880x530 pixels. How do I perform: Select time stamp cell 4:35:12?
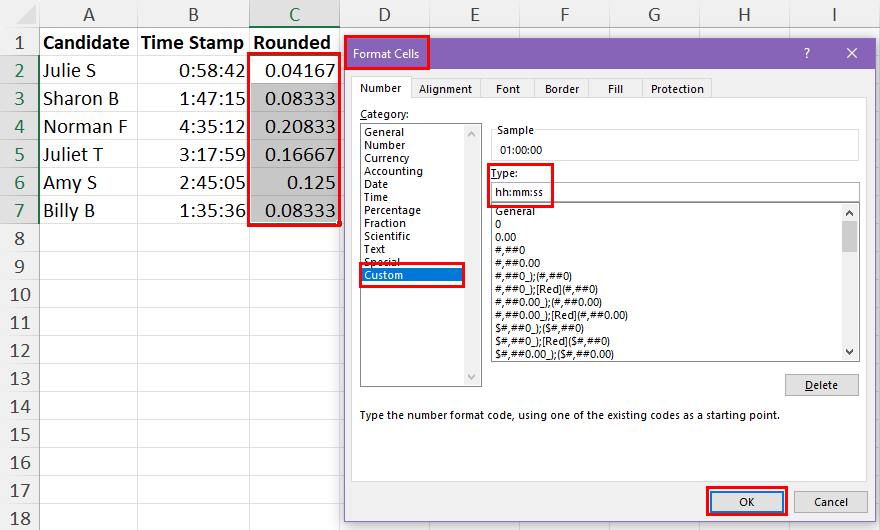coord(194,126)
